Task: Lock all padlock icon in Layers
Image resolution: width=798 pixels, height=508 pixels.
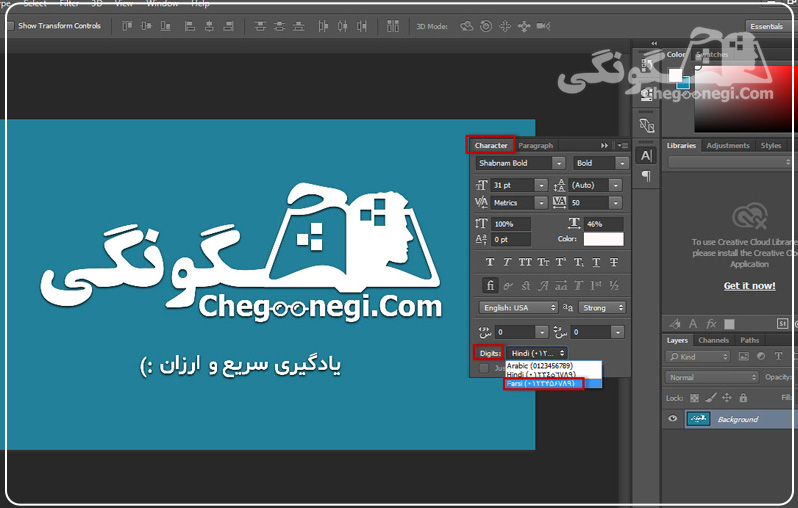Action: click(x=743, y=398)
